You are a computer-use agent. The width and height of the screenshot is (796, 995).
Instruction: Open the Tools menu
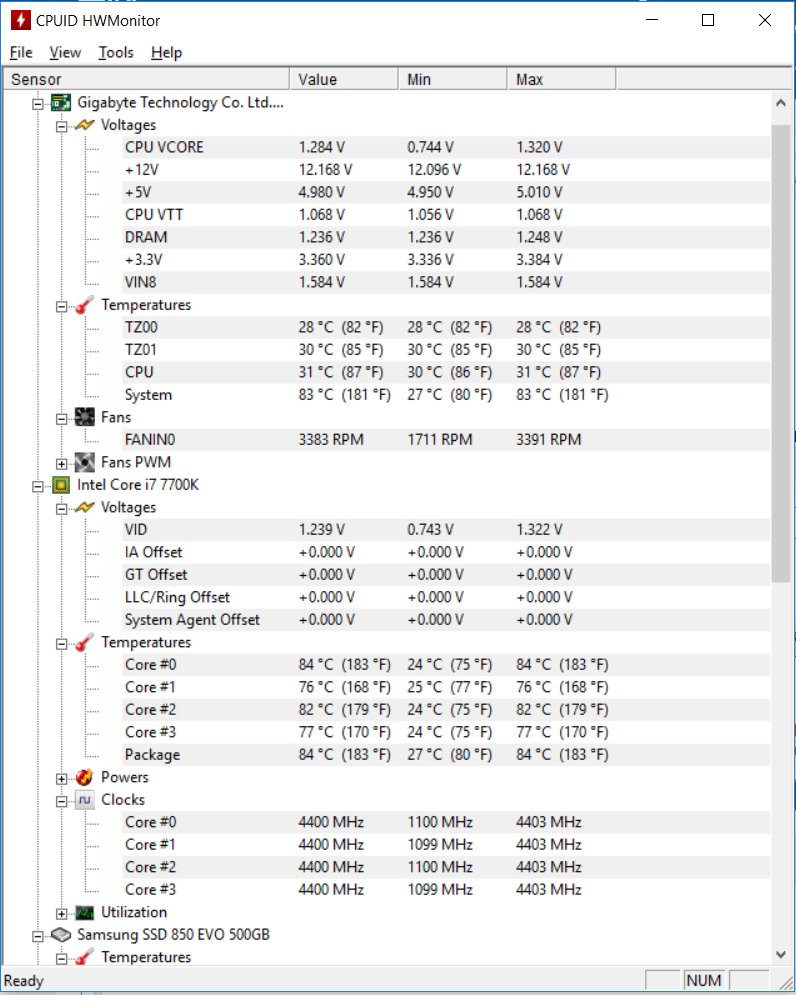click(x=116, y=53)
